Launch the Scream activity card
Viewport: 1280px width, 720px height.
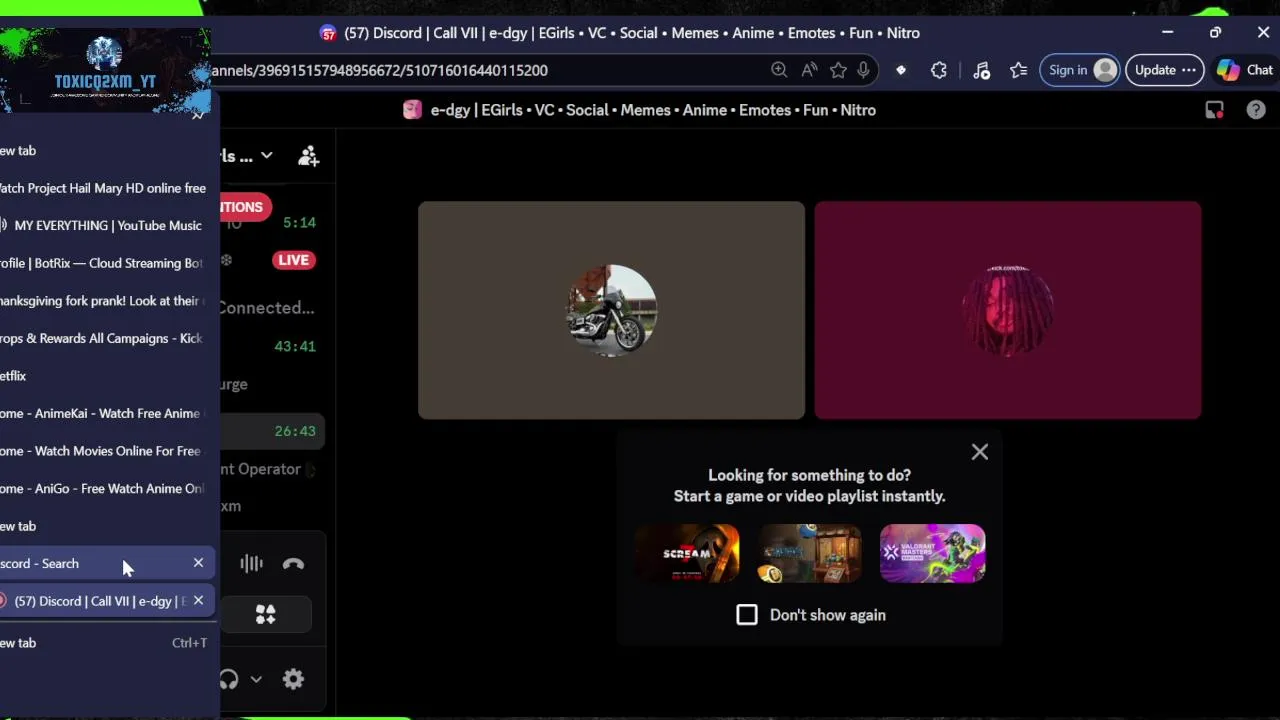pos(687,553)
